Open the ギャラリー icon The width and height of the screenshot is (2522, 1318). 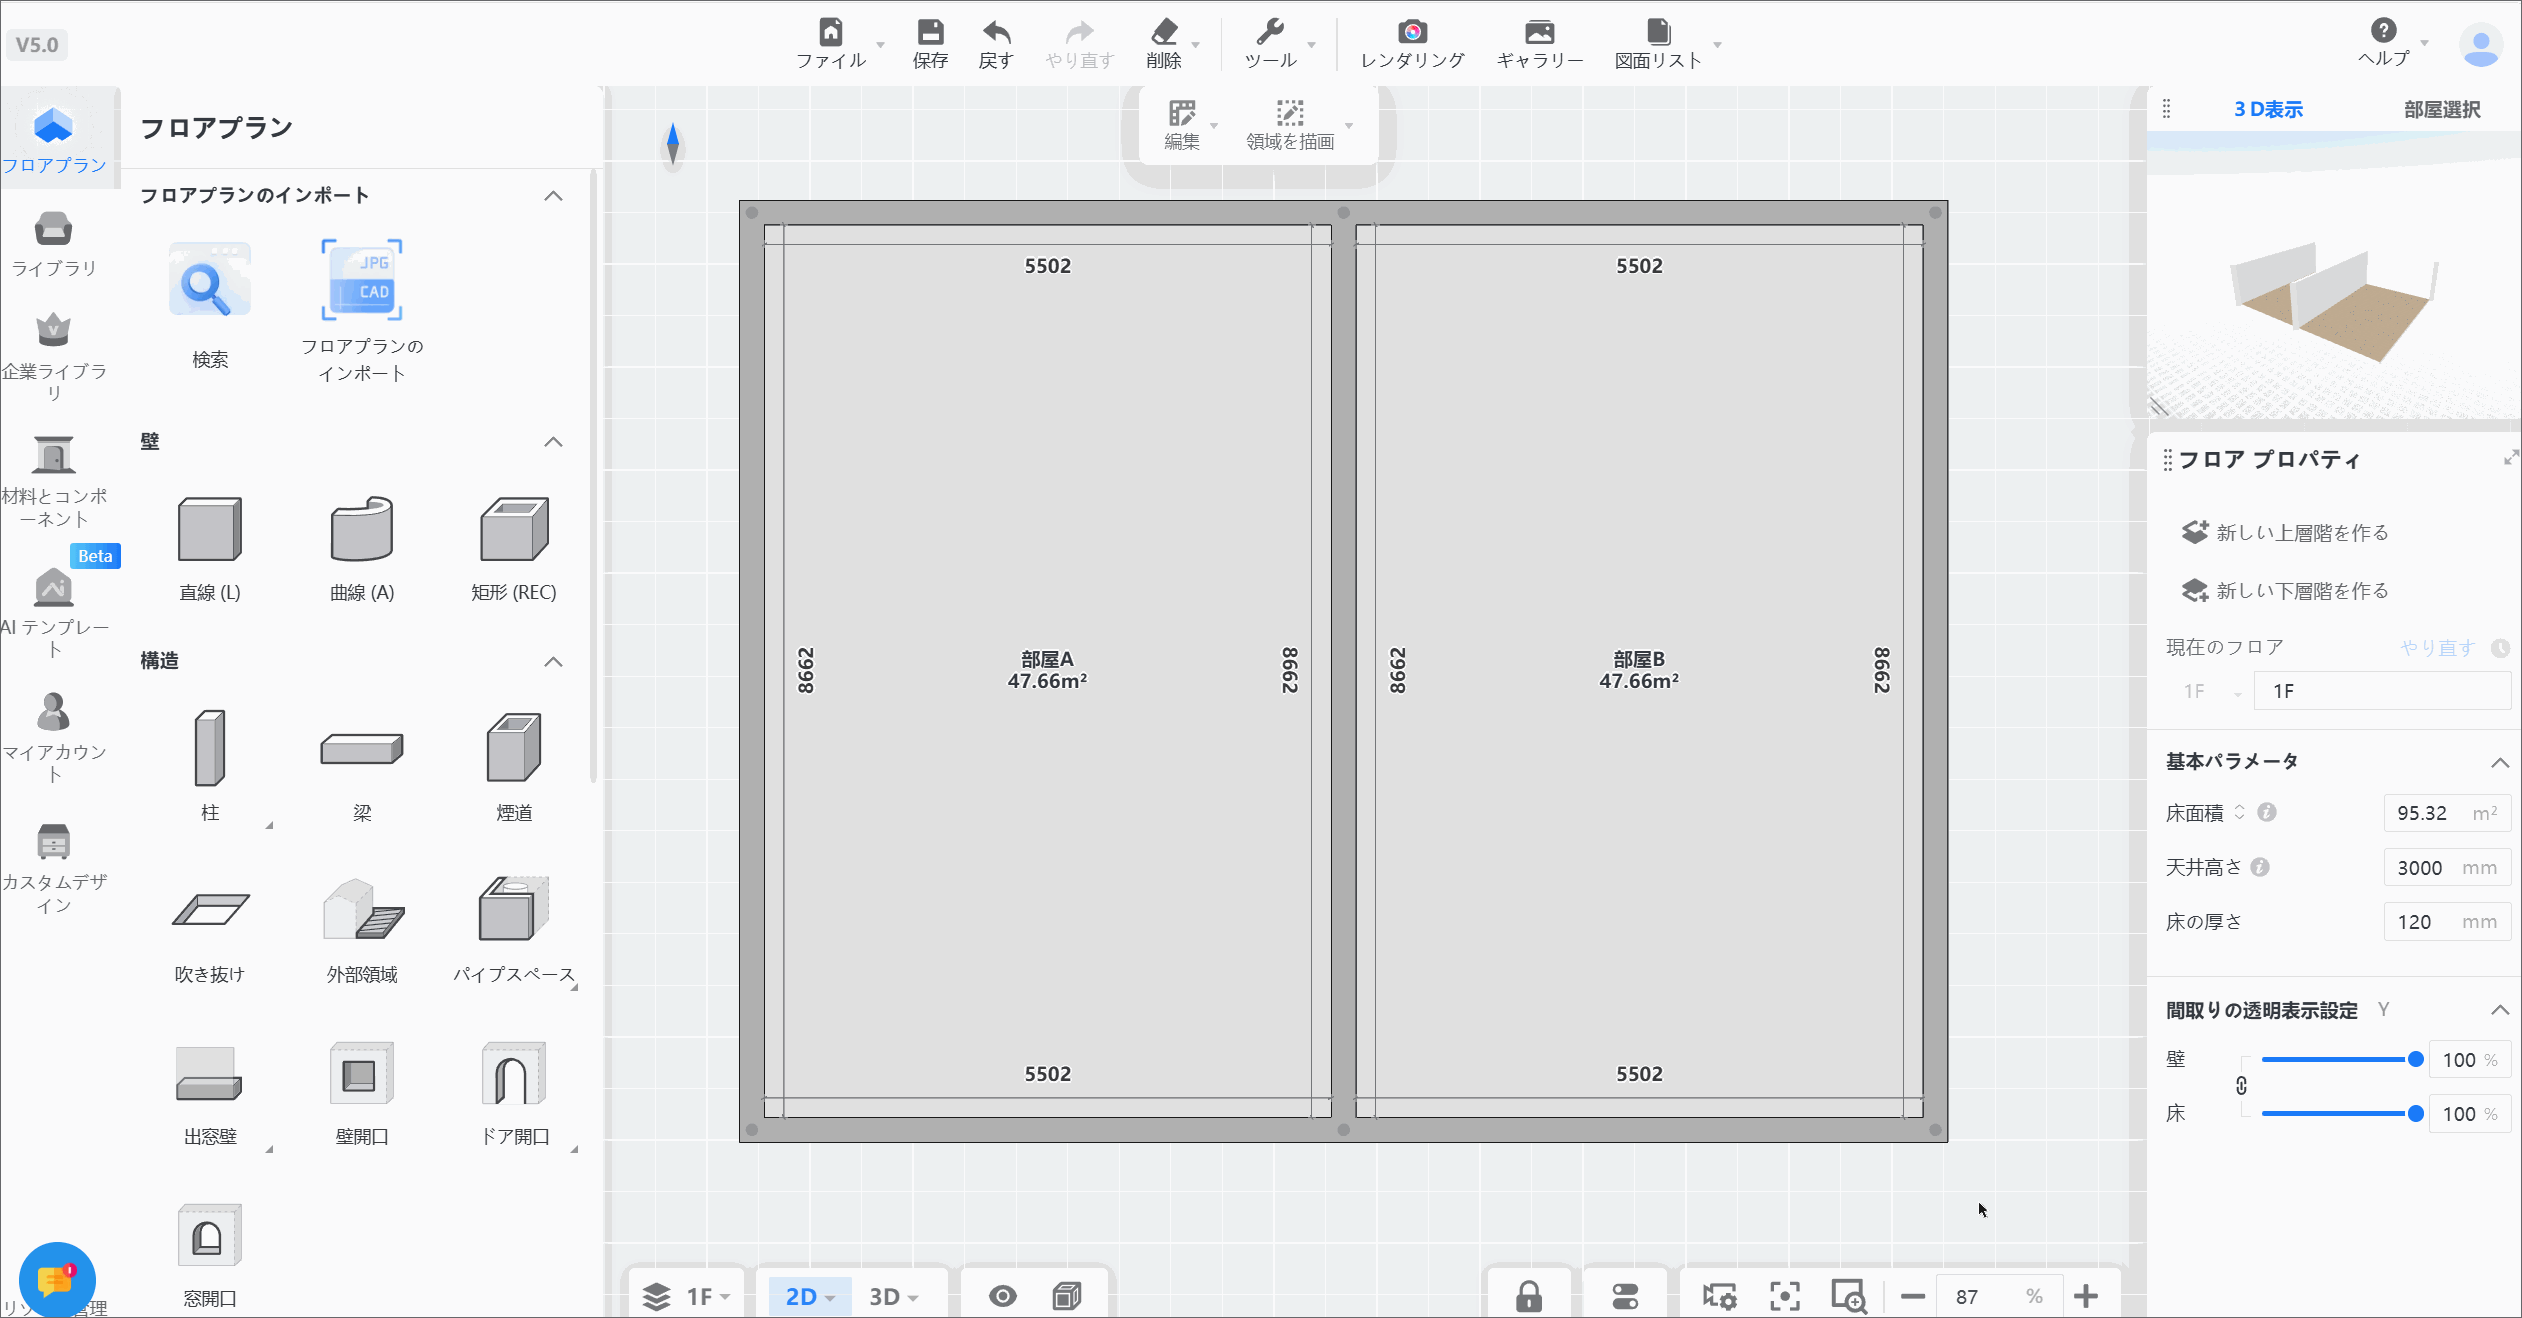point(1540,33)
